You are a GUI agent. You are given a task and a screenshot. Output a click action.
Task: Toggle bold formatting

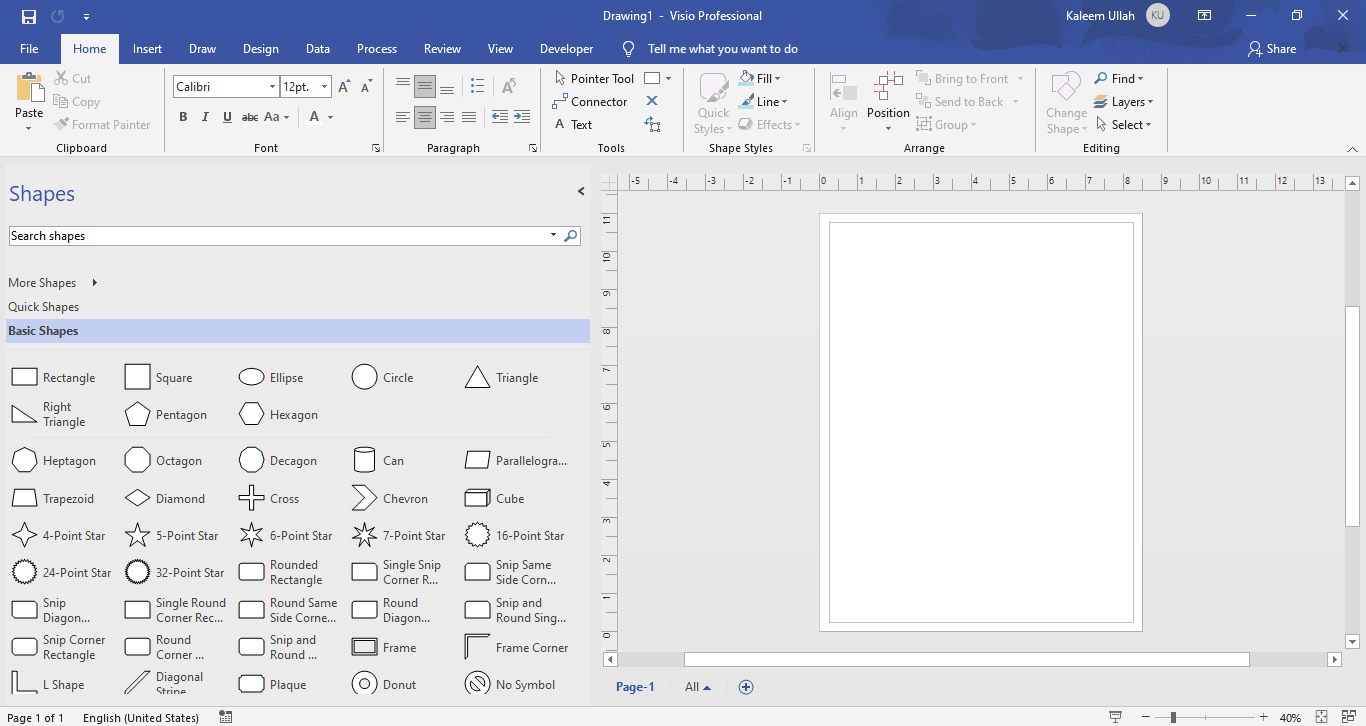coord(183,117)
